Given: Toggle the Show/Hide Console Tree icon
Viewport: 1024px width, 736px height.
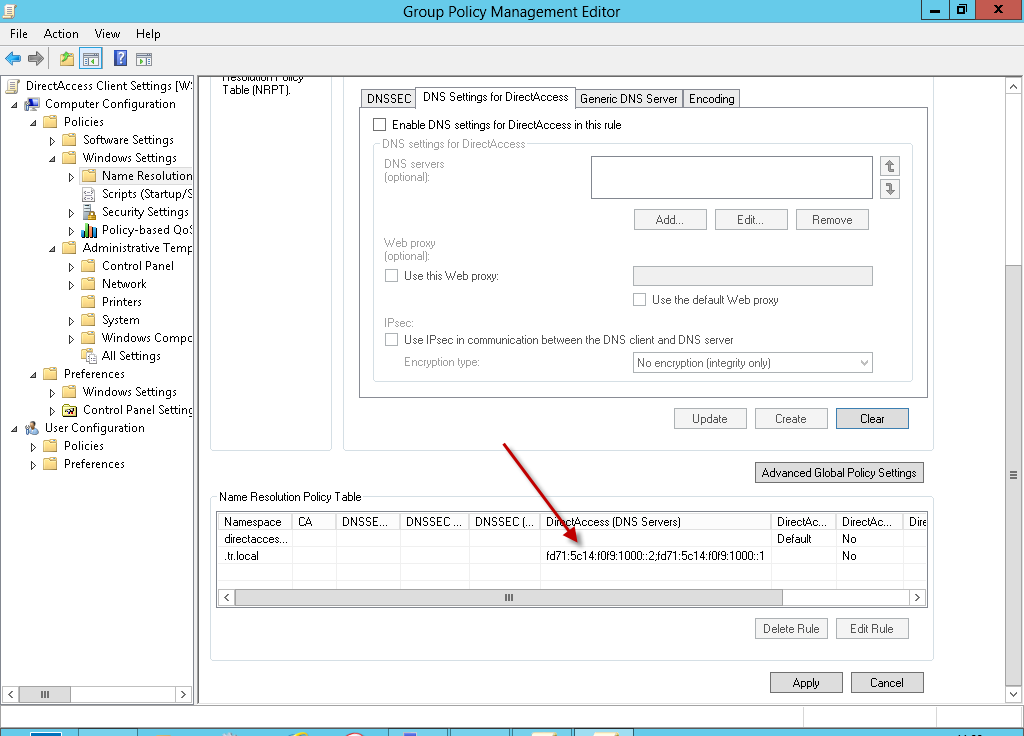Looking at the screenshot, I should [x=90, y=59].
